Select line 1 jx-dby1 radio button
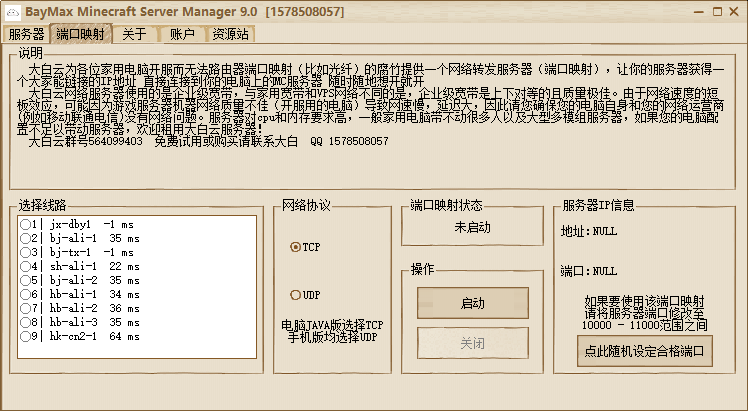The image size is (748, 411). tap(25, 224)
